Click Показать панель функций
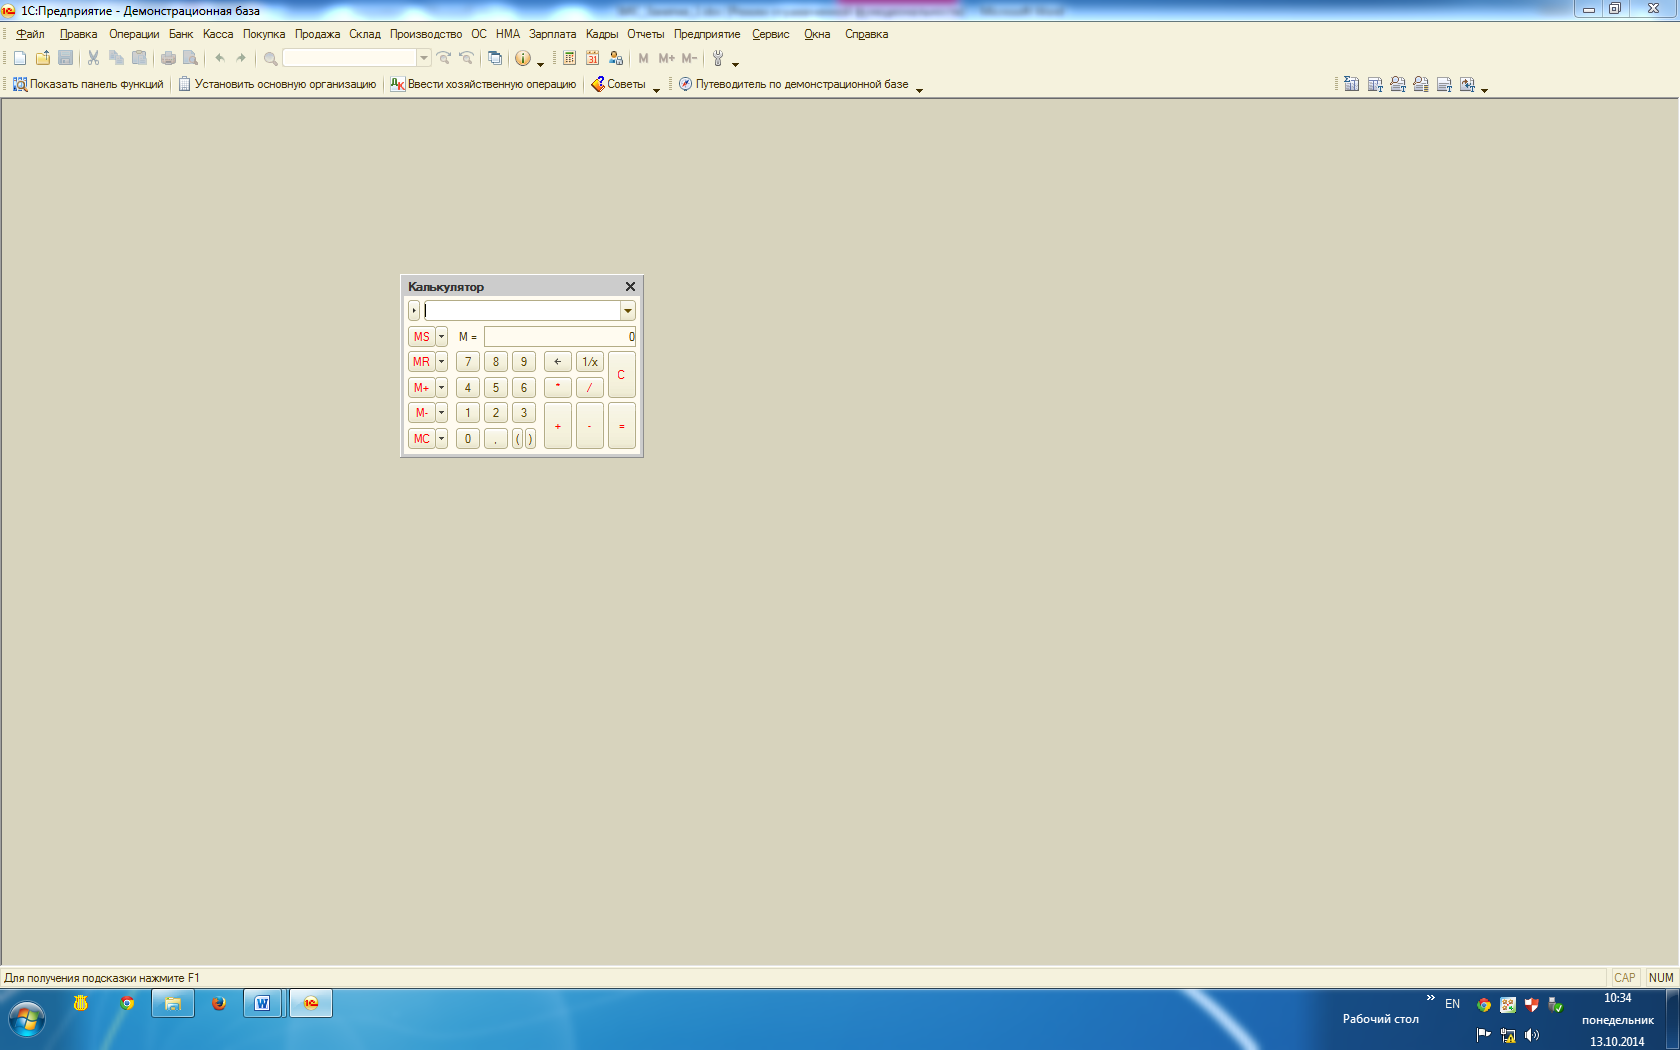Screen dimensions: 1680x1050 (88, 84)
